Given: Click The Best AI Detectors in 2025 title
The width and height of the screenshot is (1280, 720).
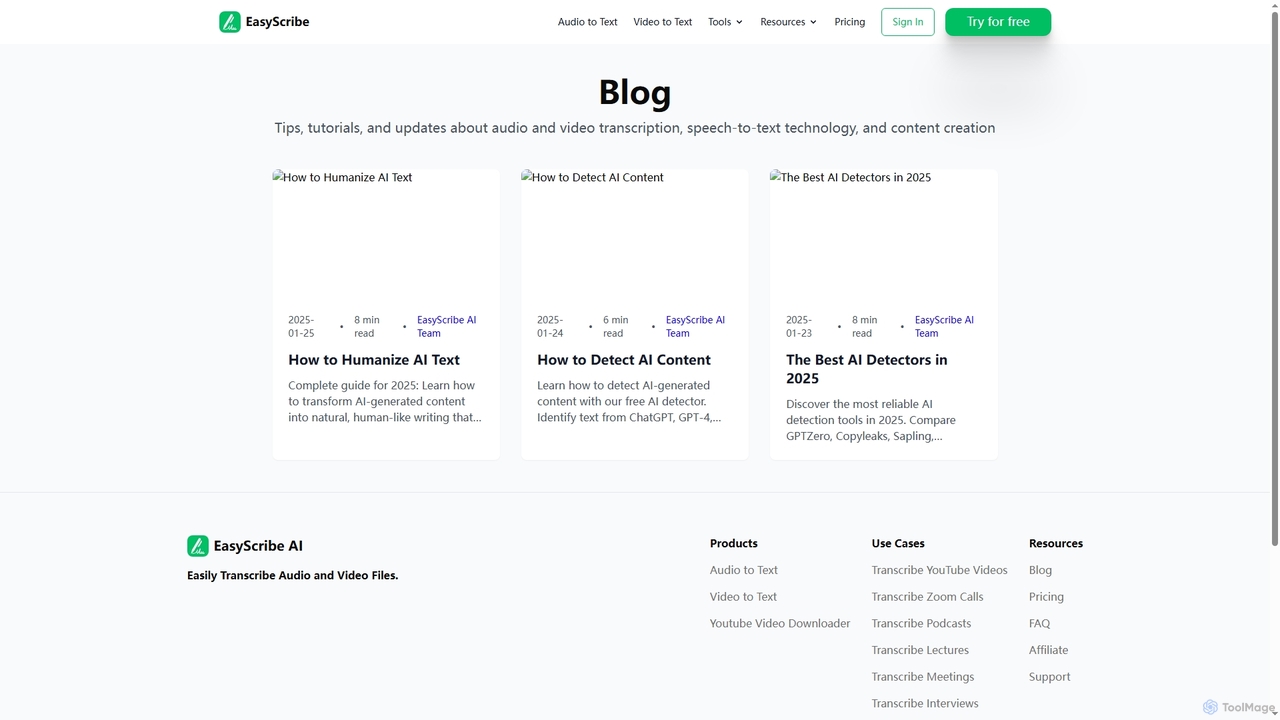Looking at the screenshot, I should tap(867, 369).
